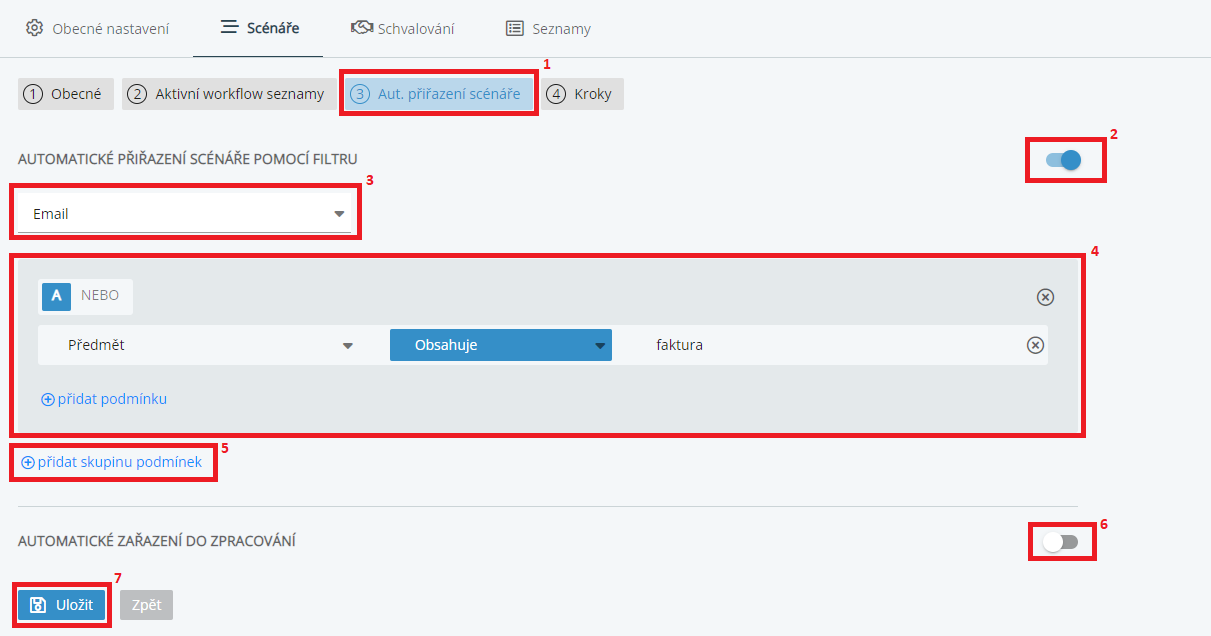Click the floppy disk icon on Uložit
This screenshot has width=1211, height=636.
click(38, 605)
